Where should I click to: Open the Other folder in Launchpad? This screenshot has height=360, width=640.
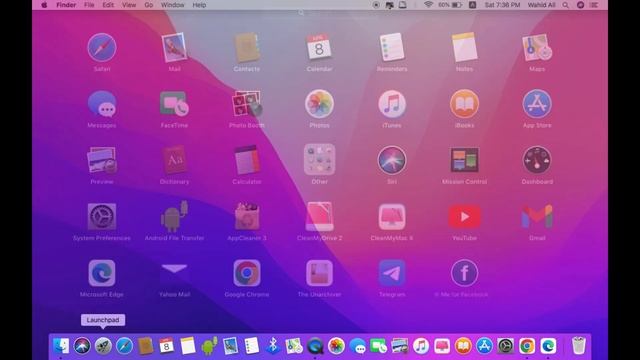[319, 160]
